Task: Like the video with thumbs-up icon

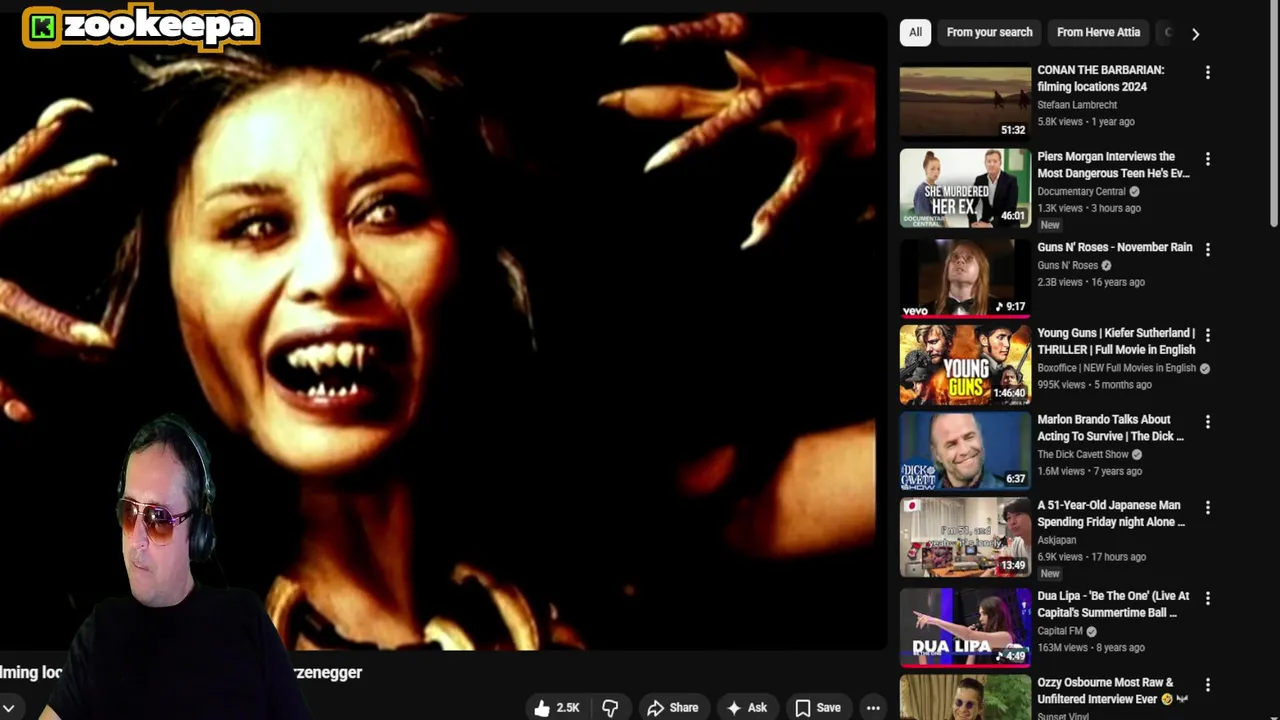Action: coord(543,708)
